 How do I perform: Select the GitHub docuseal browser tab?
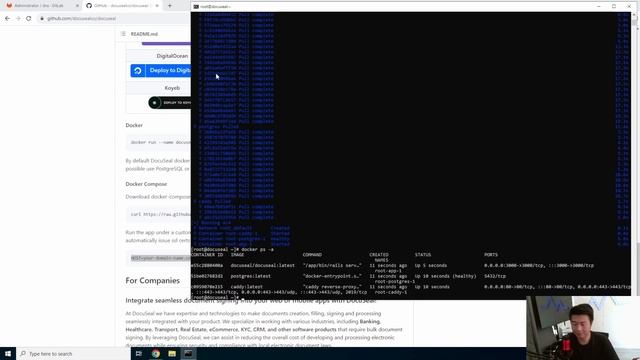122,6
